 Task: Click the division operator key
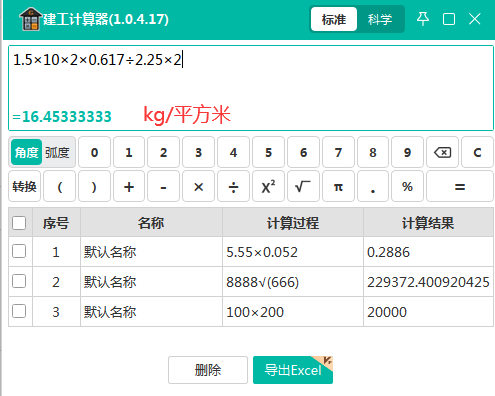[233, 186]
